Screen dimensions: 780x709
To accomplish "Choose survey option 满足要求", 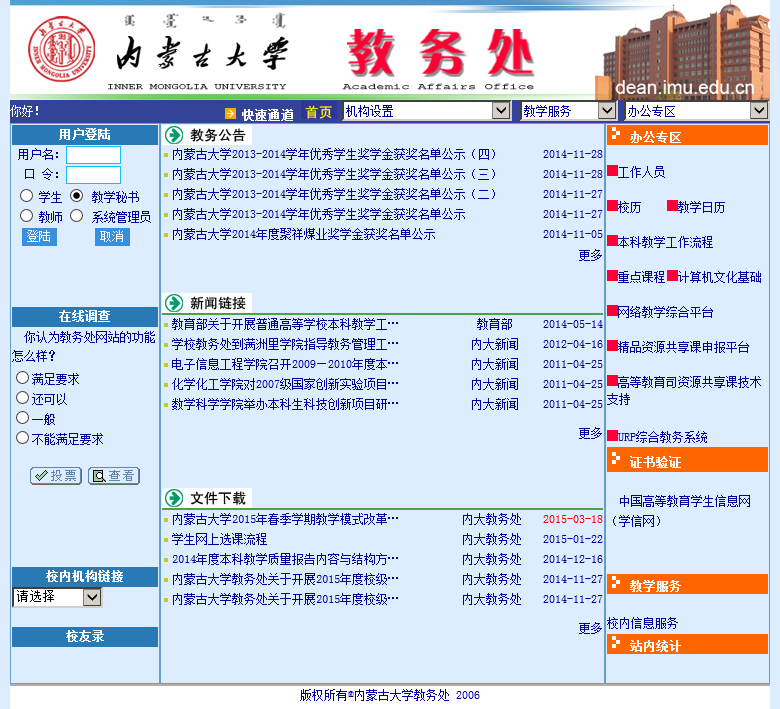I will [22, 378].
